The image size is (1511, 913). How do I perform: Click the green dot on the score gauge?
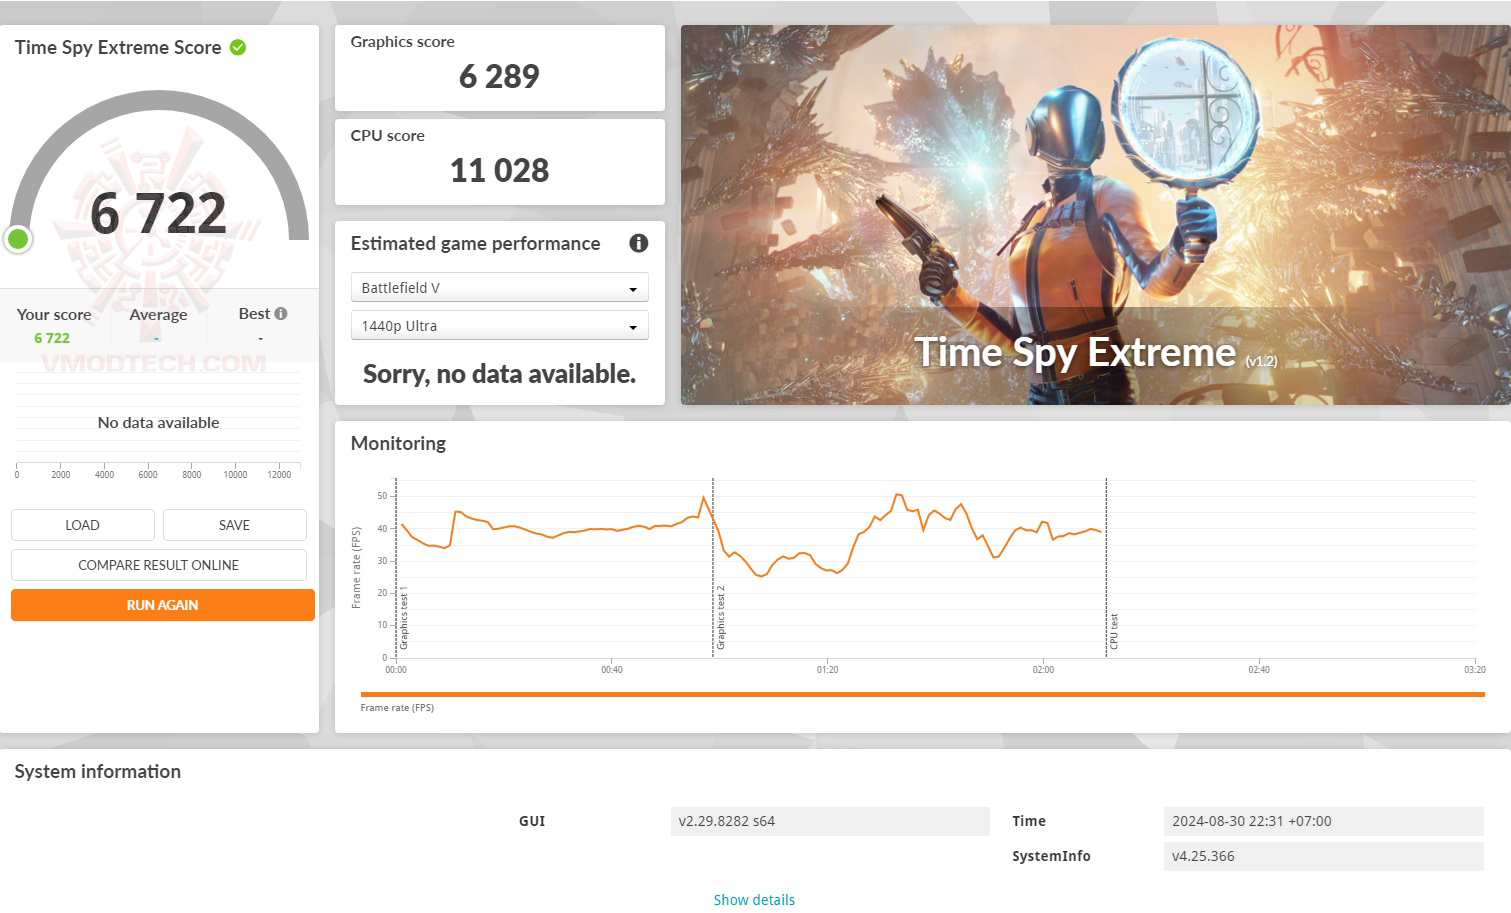(18, 239)
